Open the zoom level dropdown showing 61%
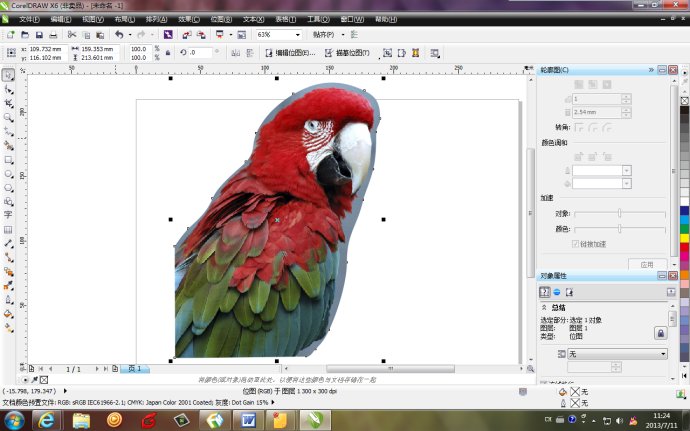 click(295, 35)
